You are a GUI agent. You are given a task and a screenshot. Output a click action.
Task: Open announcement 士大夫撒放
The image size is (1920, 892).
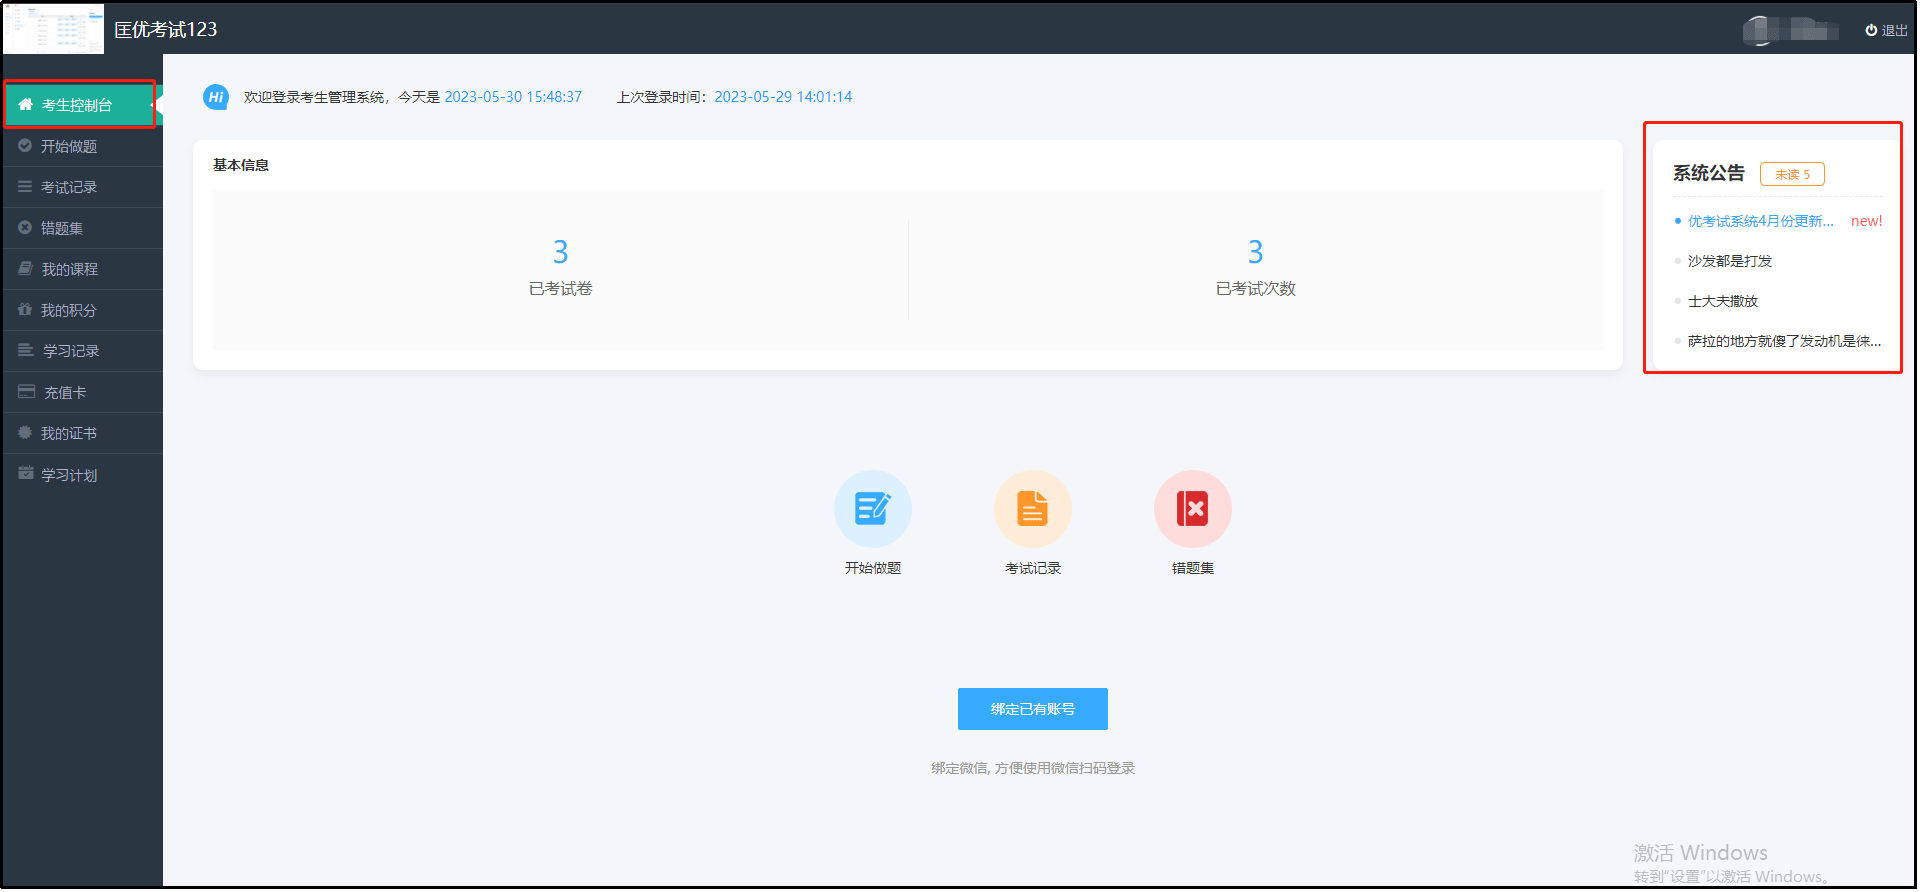click(1722, 301)
